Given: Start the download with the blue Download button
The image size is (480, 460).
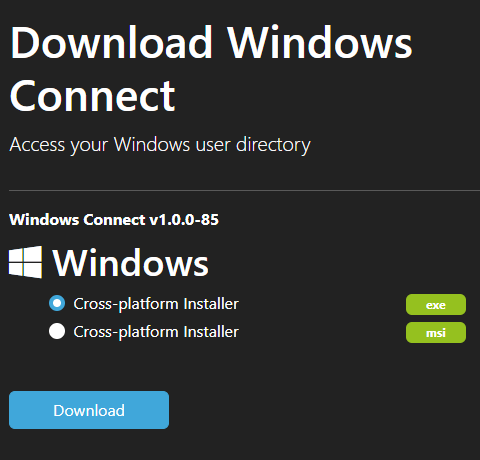Looking at the screenshot, I should point(89,410).
